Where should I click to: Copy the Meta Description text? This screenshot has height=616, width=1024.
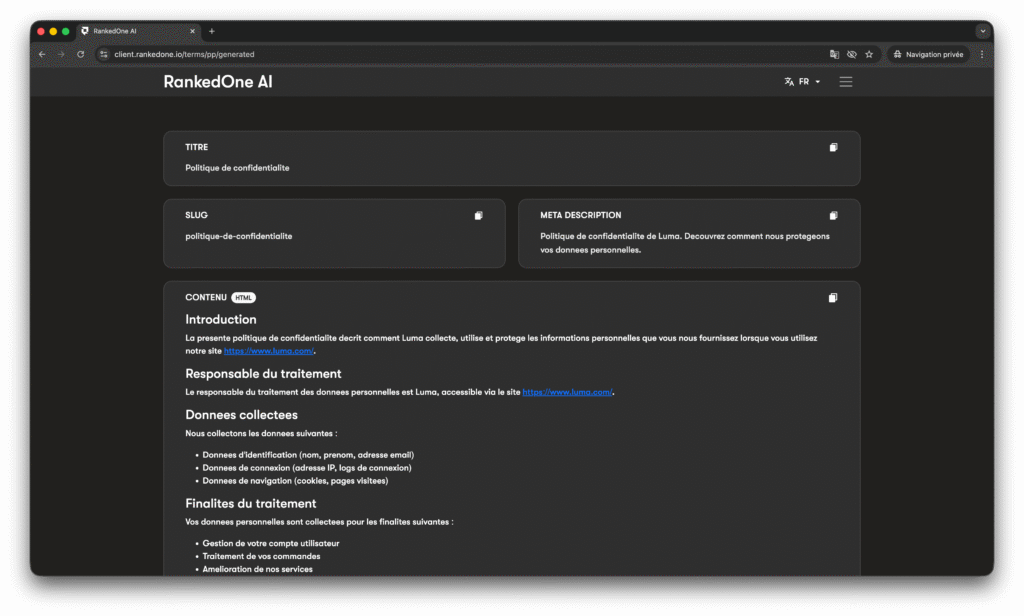(x=833, y=216)
